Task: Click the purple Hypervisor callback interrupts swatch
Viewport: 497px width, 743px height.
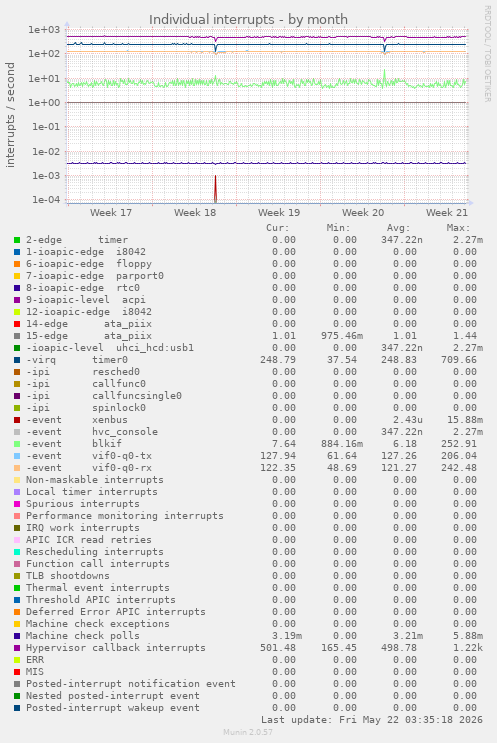Action: tap(17, 648)
